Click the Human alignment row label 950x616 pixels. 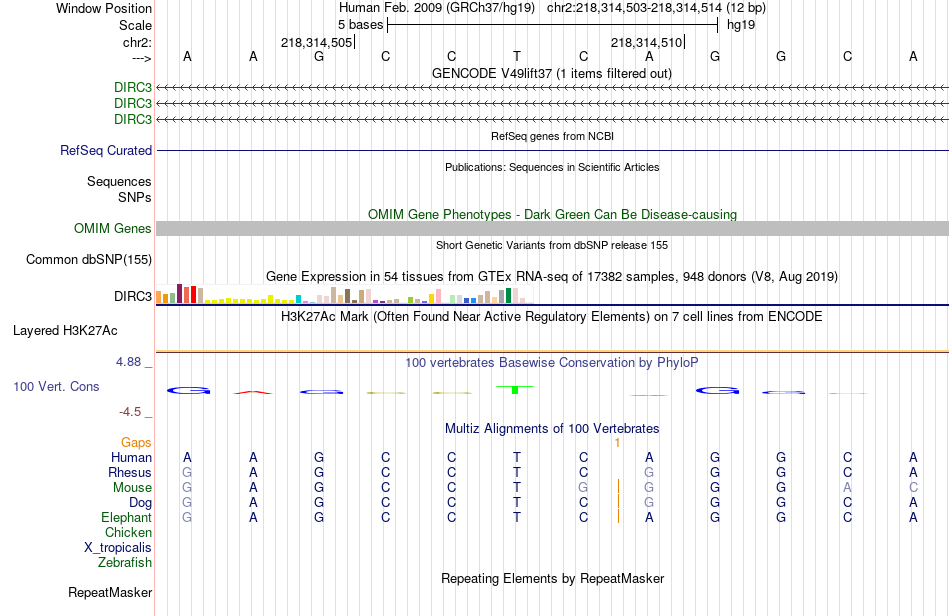(131, 457)
